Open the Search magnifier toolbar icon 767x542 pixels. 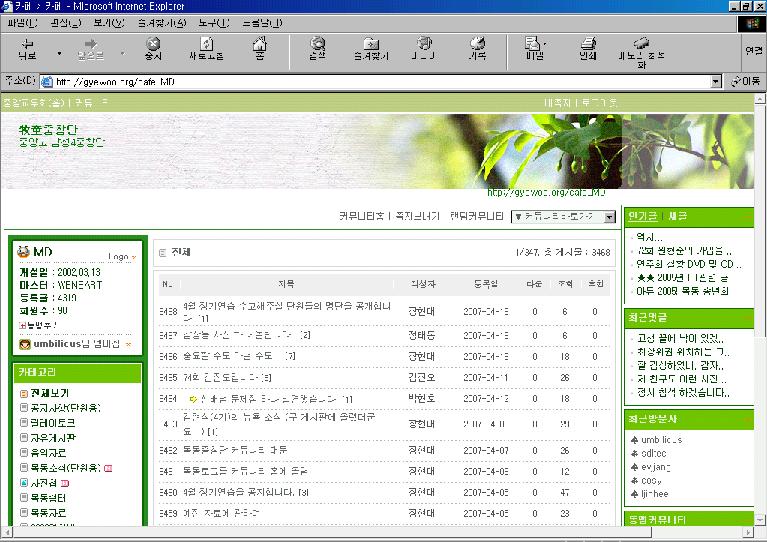click(318, 49)
